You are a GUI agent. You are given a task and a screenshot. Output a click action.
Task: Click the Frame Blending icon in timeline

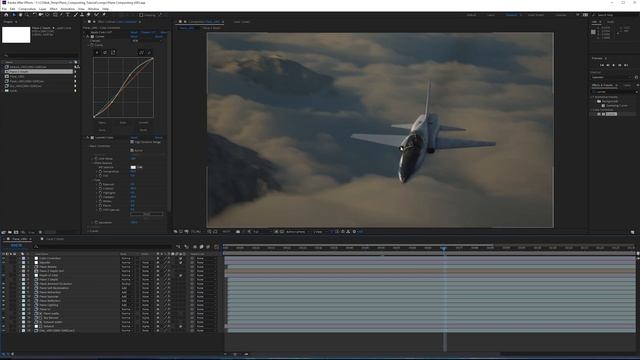pyautogui.click(x=202, y=247)
